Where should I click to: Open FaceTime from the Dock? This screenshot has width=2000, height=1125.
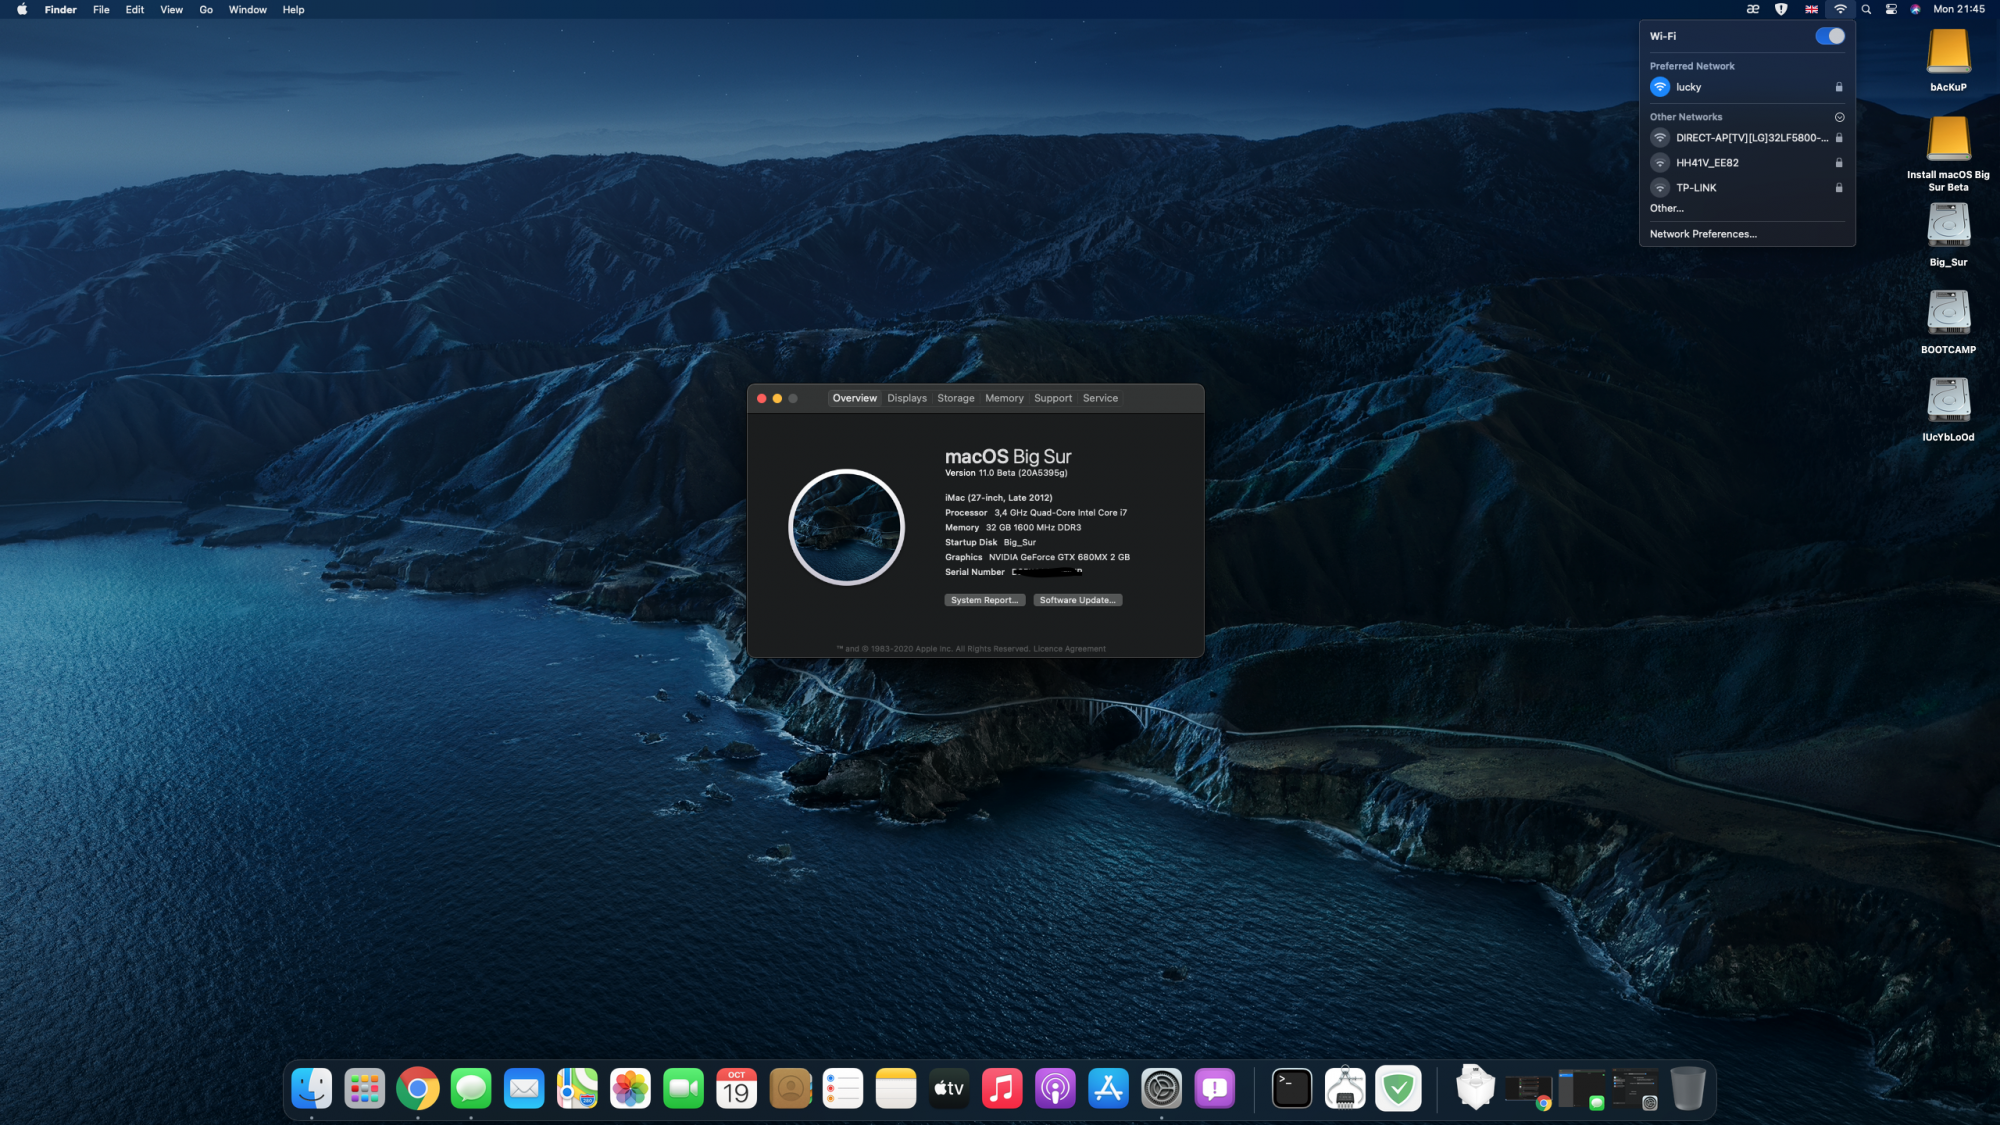(683, 1089)
